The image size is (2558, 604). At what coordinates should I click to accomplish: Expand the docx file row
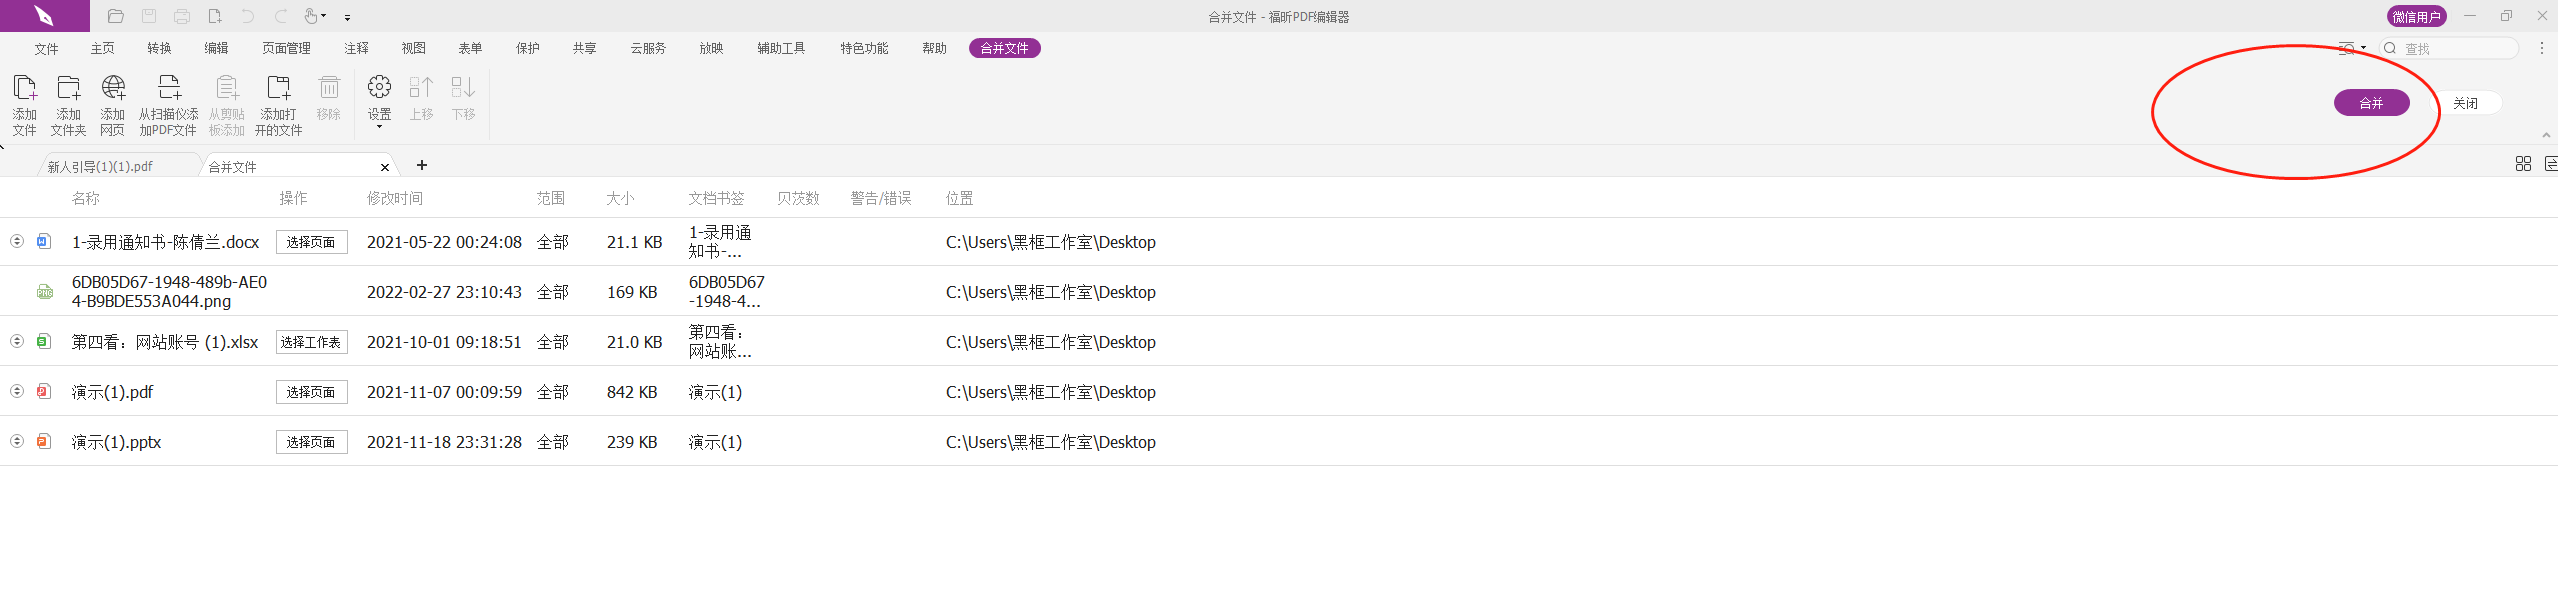[x=17, y=241]
